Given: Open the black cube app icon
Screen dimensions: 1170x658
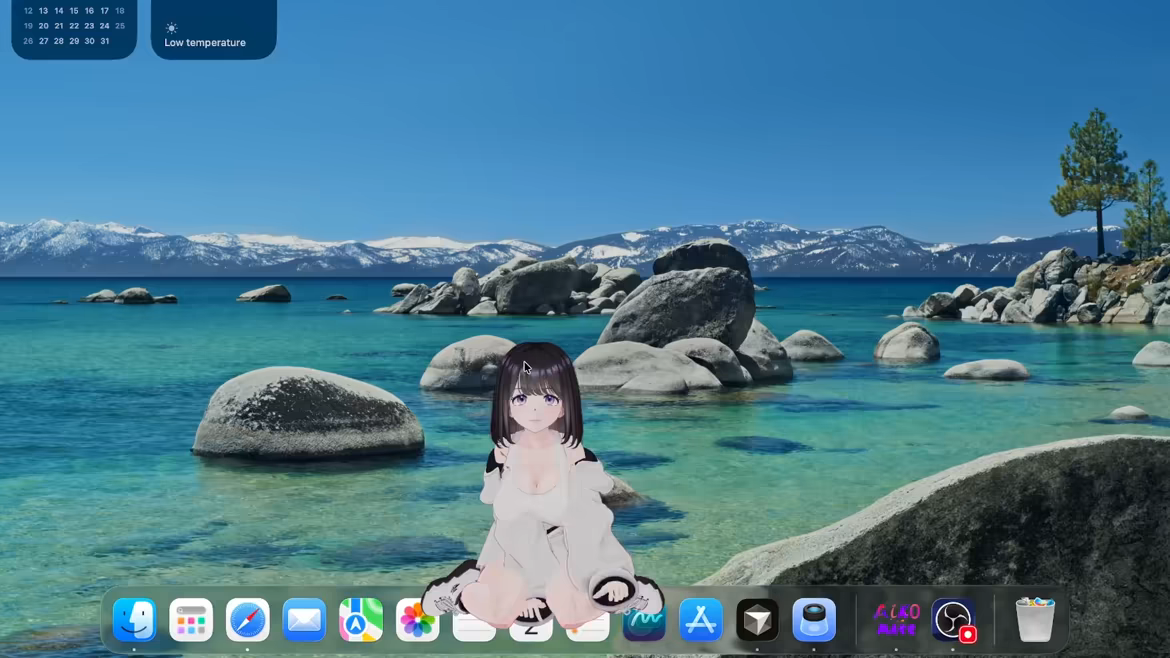Looking at the screenshot, I should (757, 619).
